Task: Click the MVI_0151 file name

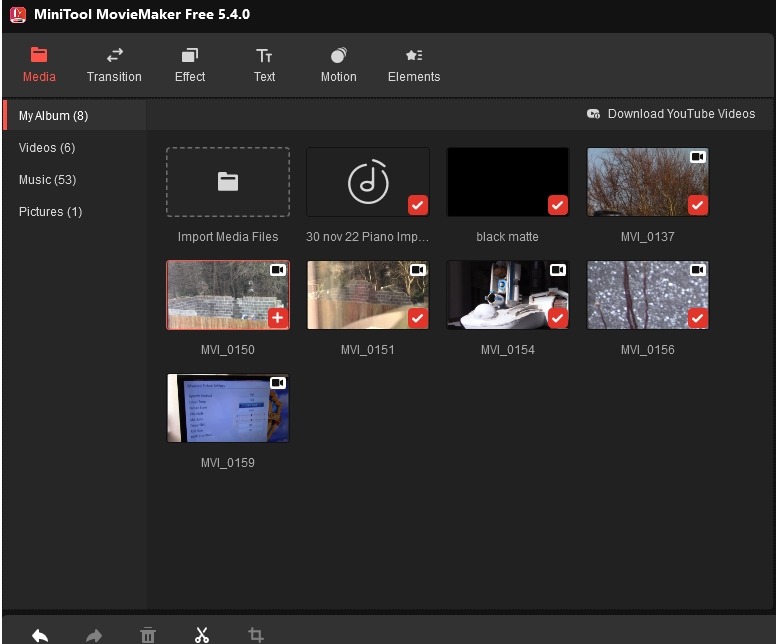Action: click(x=368, y=350)
